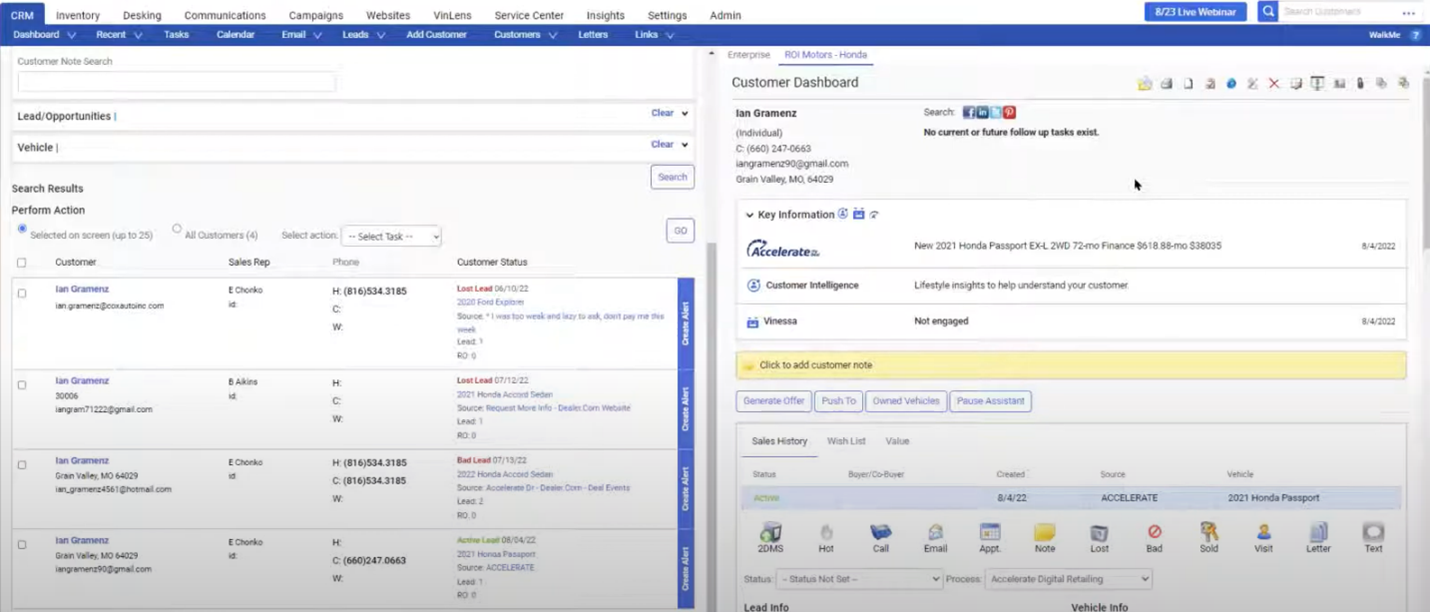Image resolution: width=1430 pixels, height=612 pixels.
Task: Click the Customer Intelligence row icon
Action: (x=753, y=286)
